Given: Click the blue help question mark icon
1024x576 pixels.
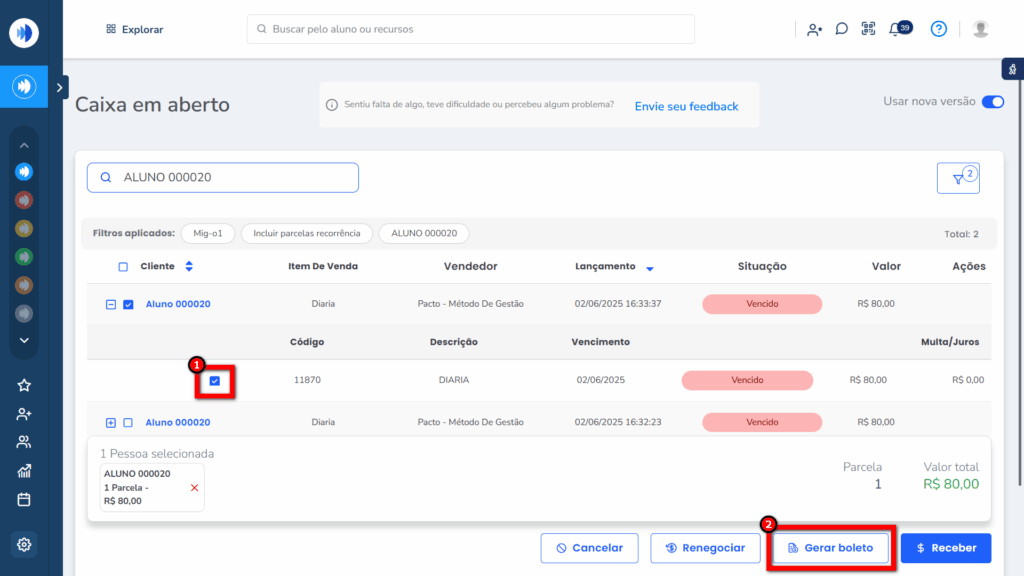Looking at the screenshot, I should [938, 29].
